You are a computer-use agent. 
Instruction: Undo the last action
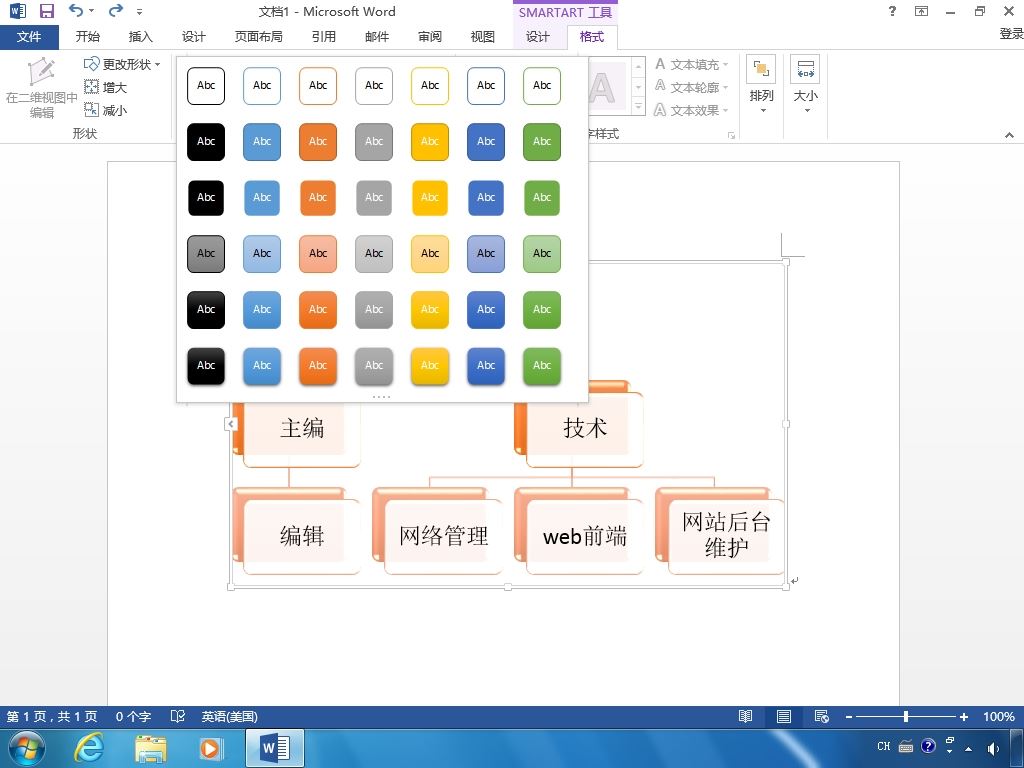76,10
